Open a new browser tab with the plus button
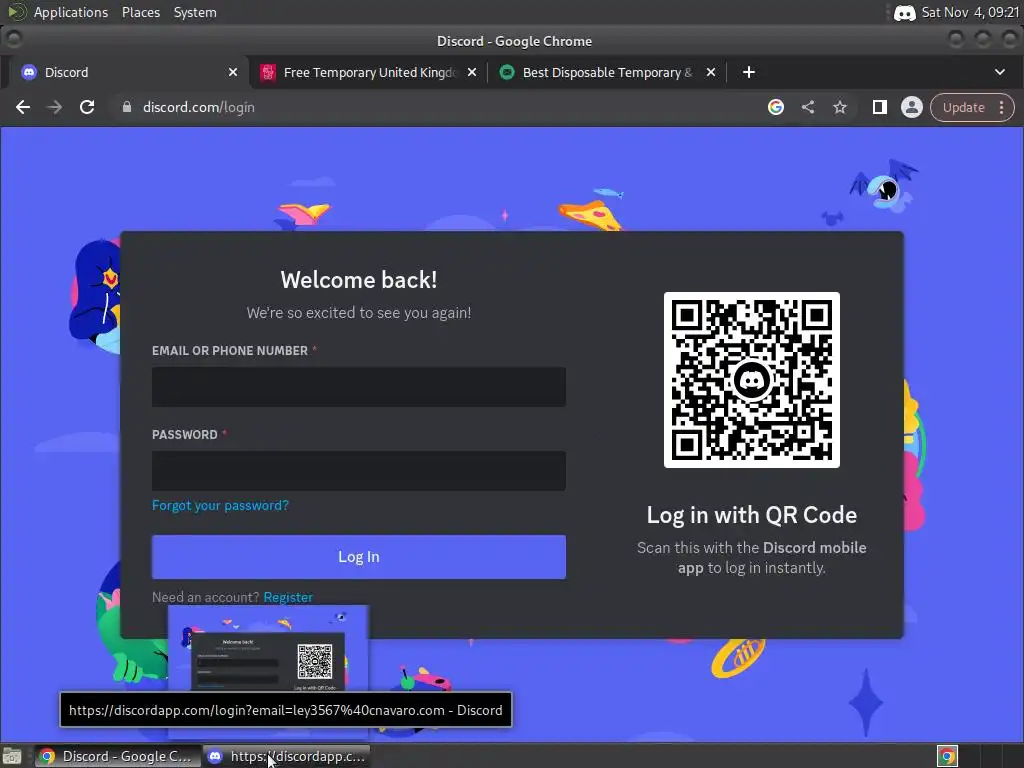Image resolution: width=1024 pixels, height=768 pixels. (748, 72)
